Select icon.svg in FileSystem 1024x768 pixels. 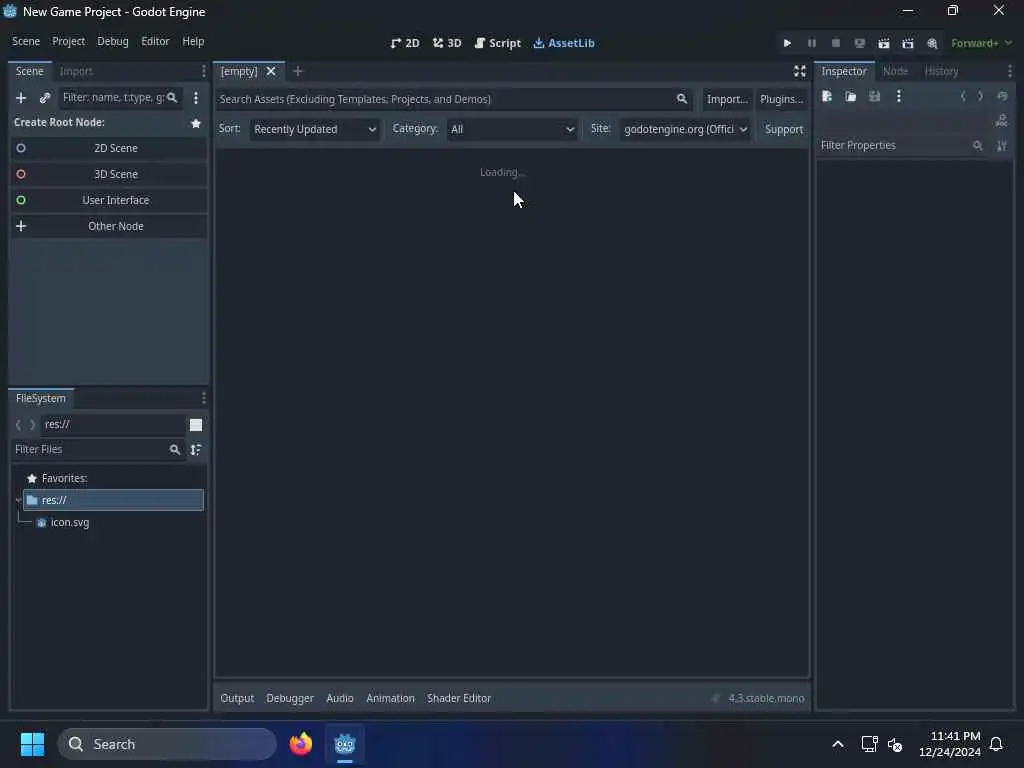click(70, 522)
